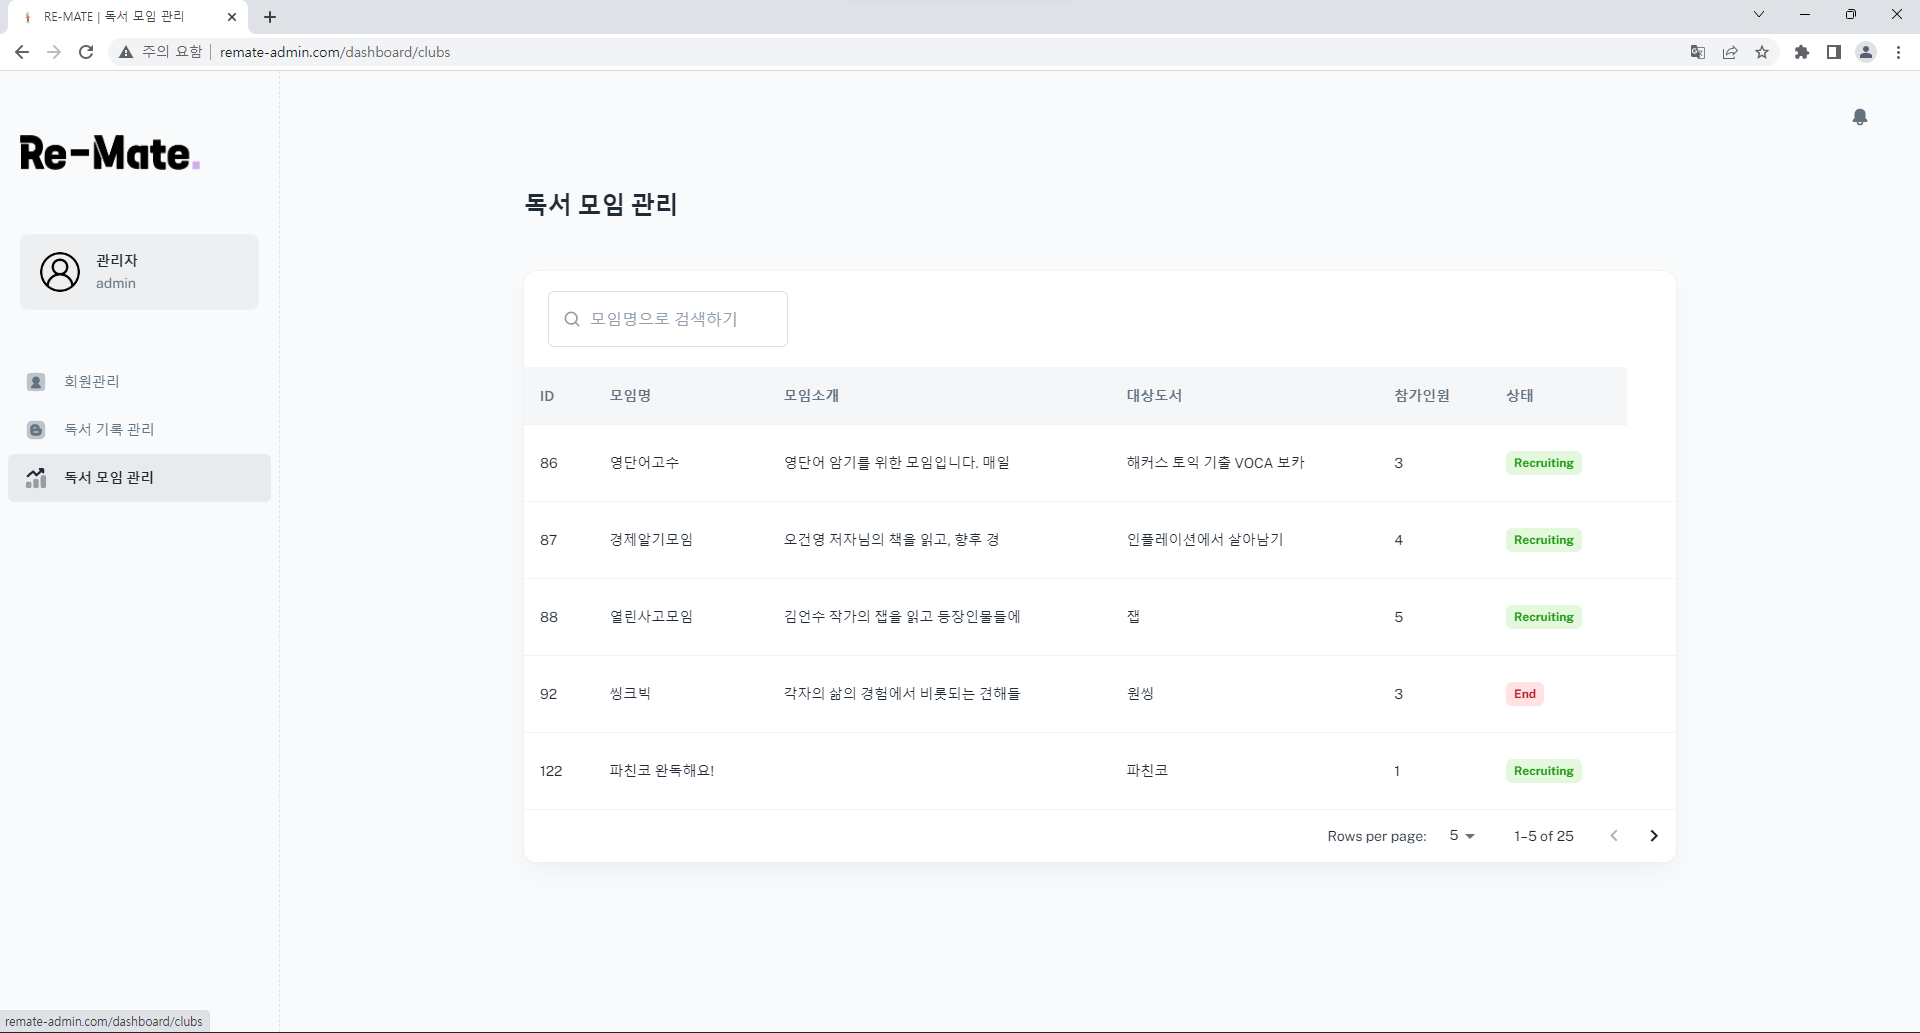
Task: Select the 회원관리 sidebar icon
Action: (37, 381)
